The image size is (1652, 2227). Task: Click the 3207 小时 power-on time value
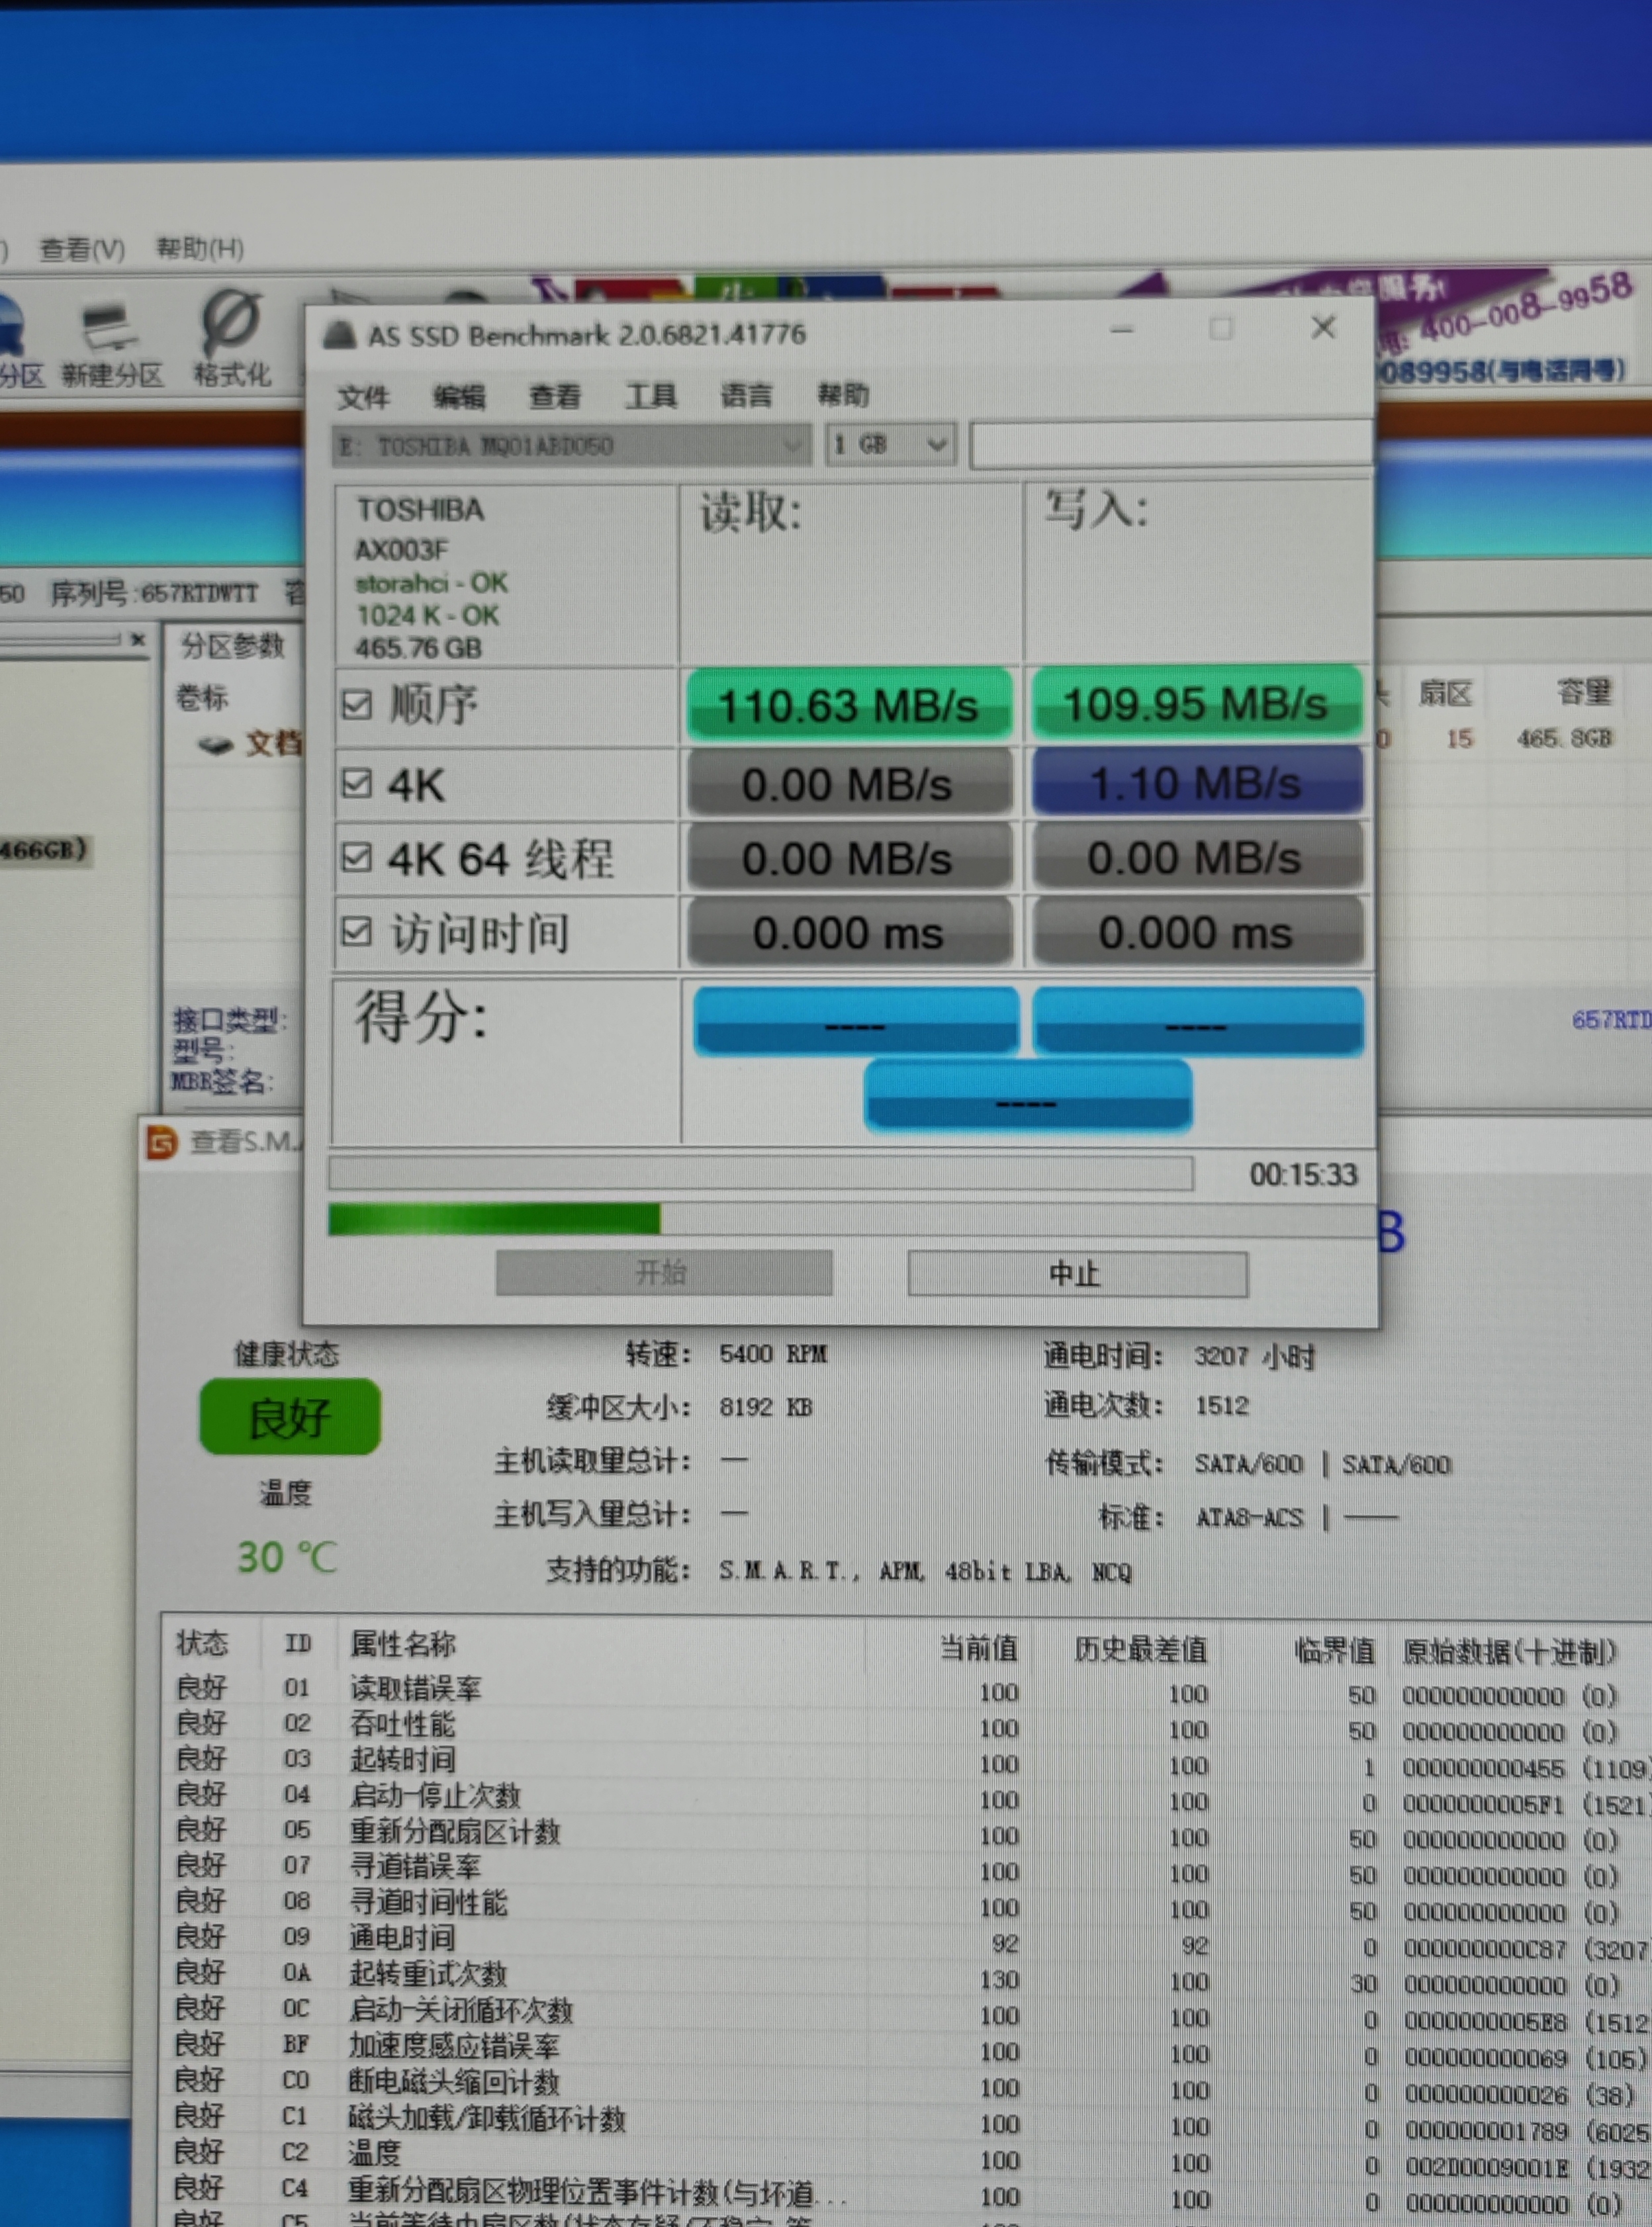pyautogui.click(x=1254, y=1357)
